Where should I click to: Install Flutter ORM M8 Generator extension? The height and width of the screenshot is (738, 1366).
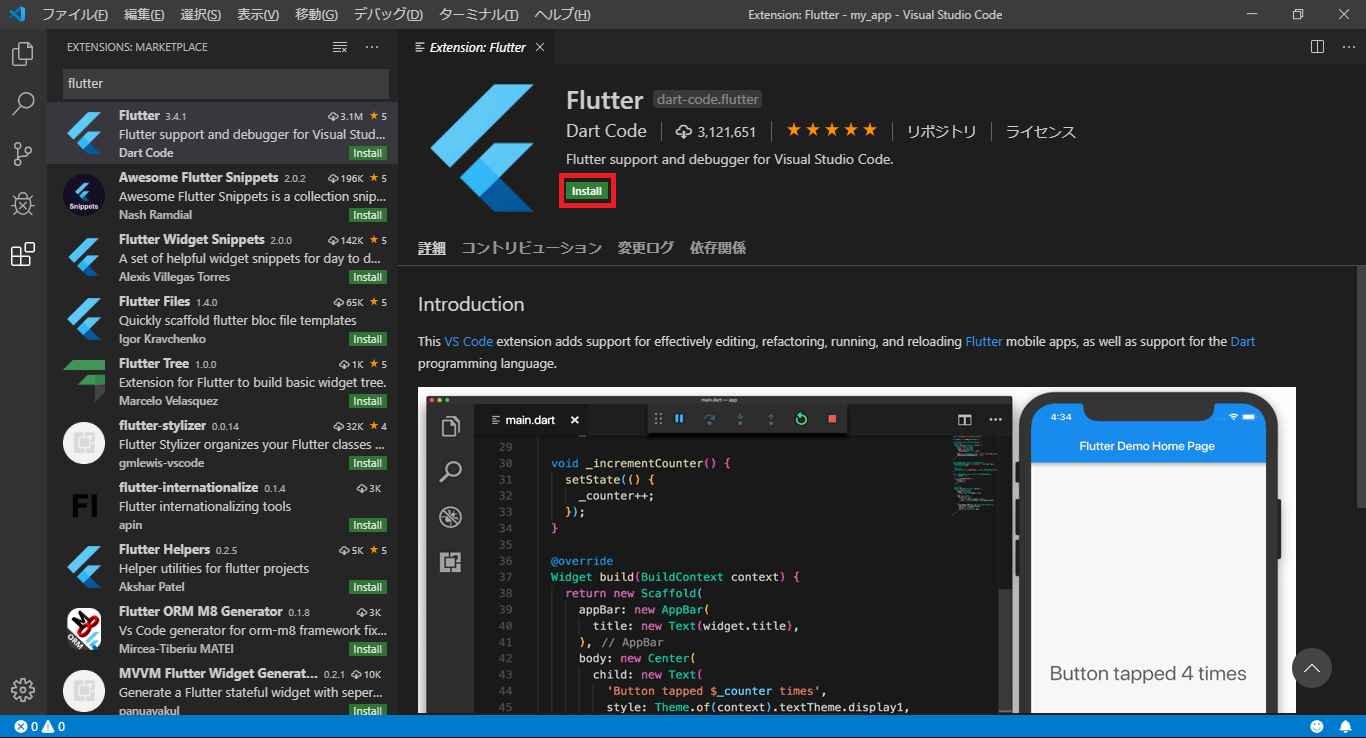(368, 649)
